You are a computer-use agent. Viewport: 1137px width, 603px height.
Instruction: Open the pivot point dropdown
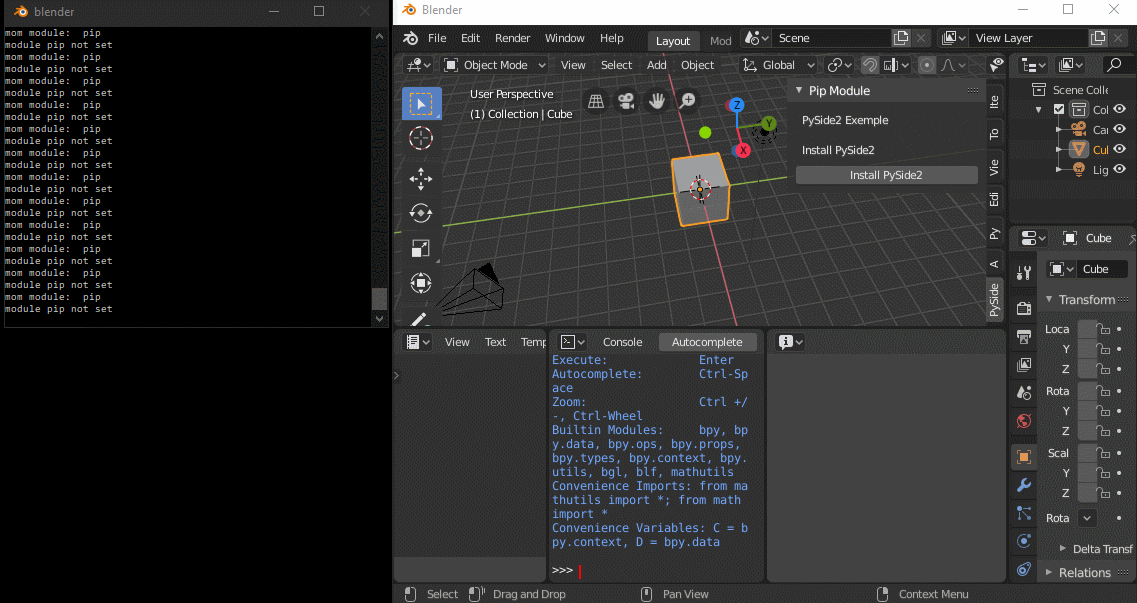click(840, 65)
